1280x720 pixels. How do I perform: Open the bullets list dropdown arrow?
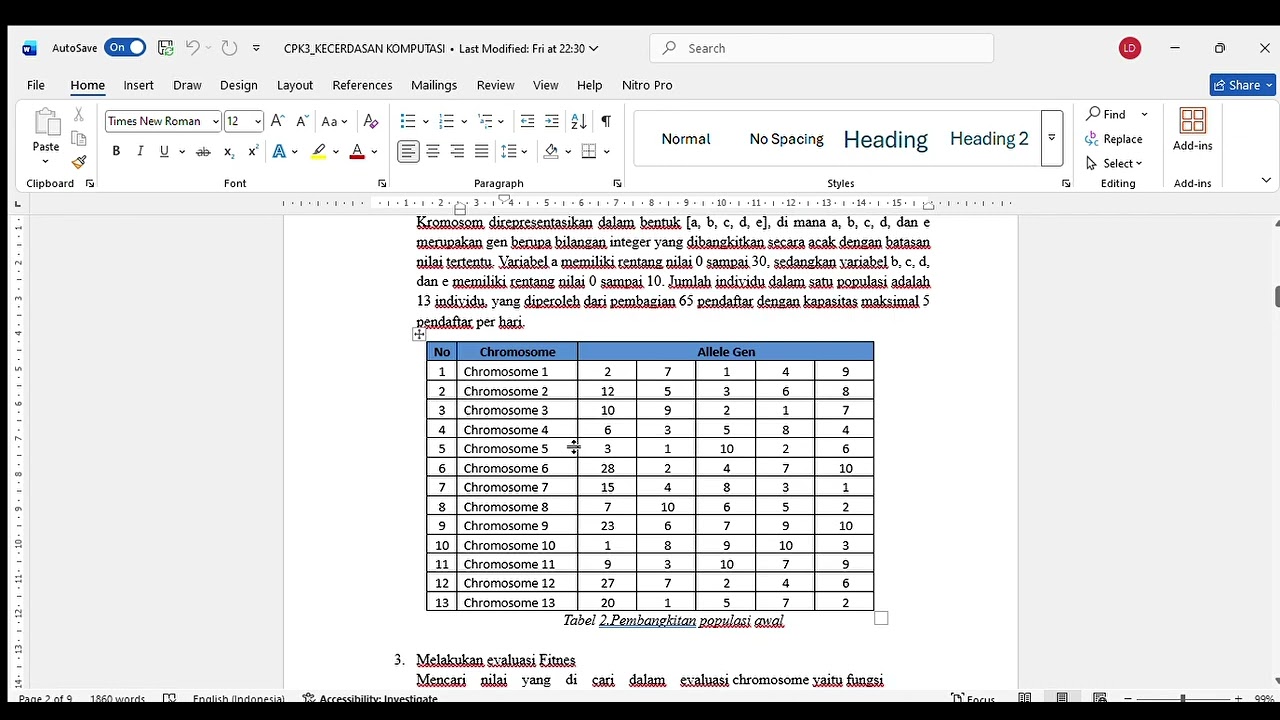point(425,122)
